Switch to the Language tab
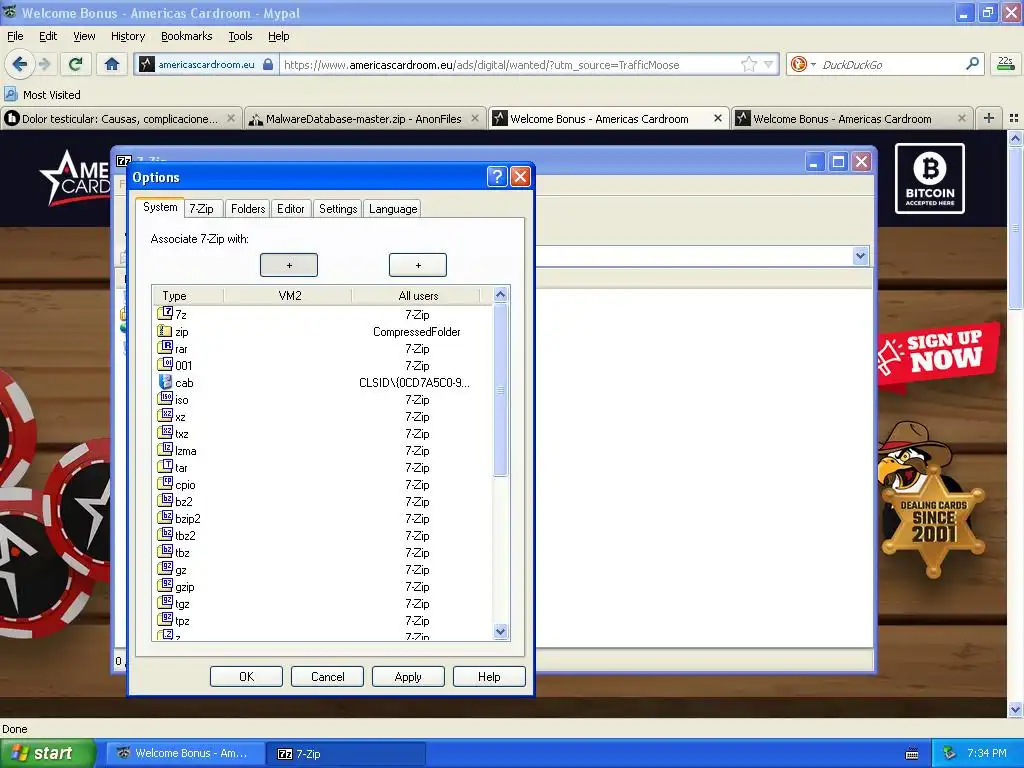 pyautogui.click(x=393, y=209)
